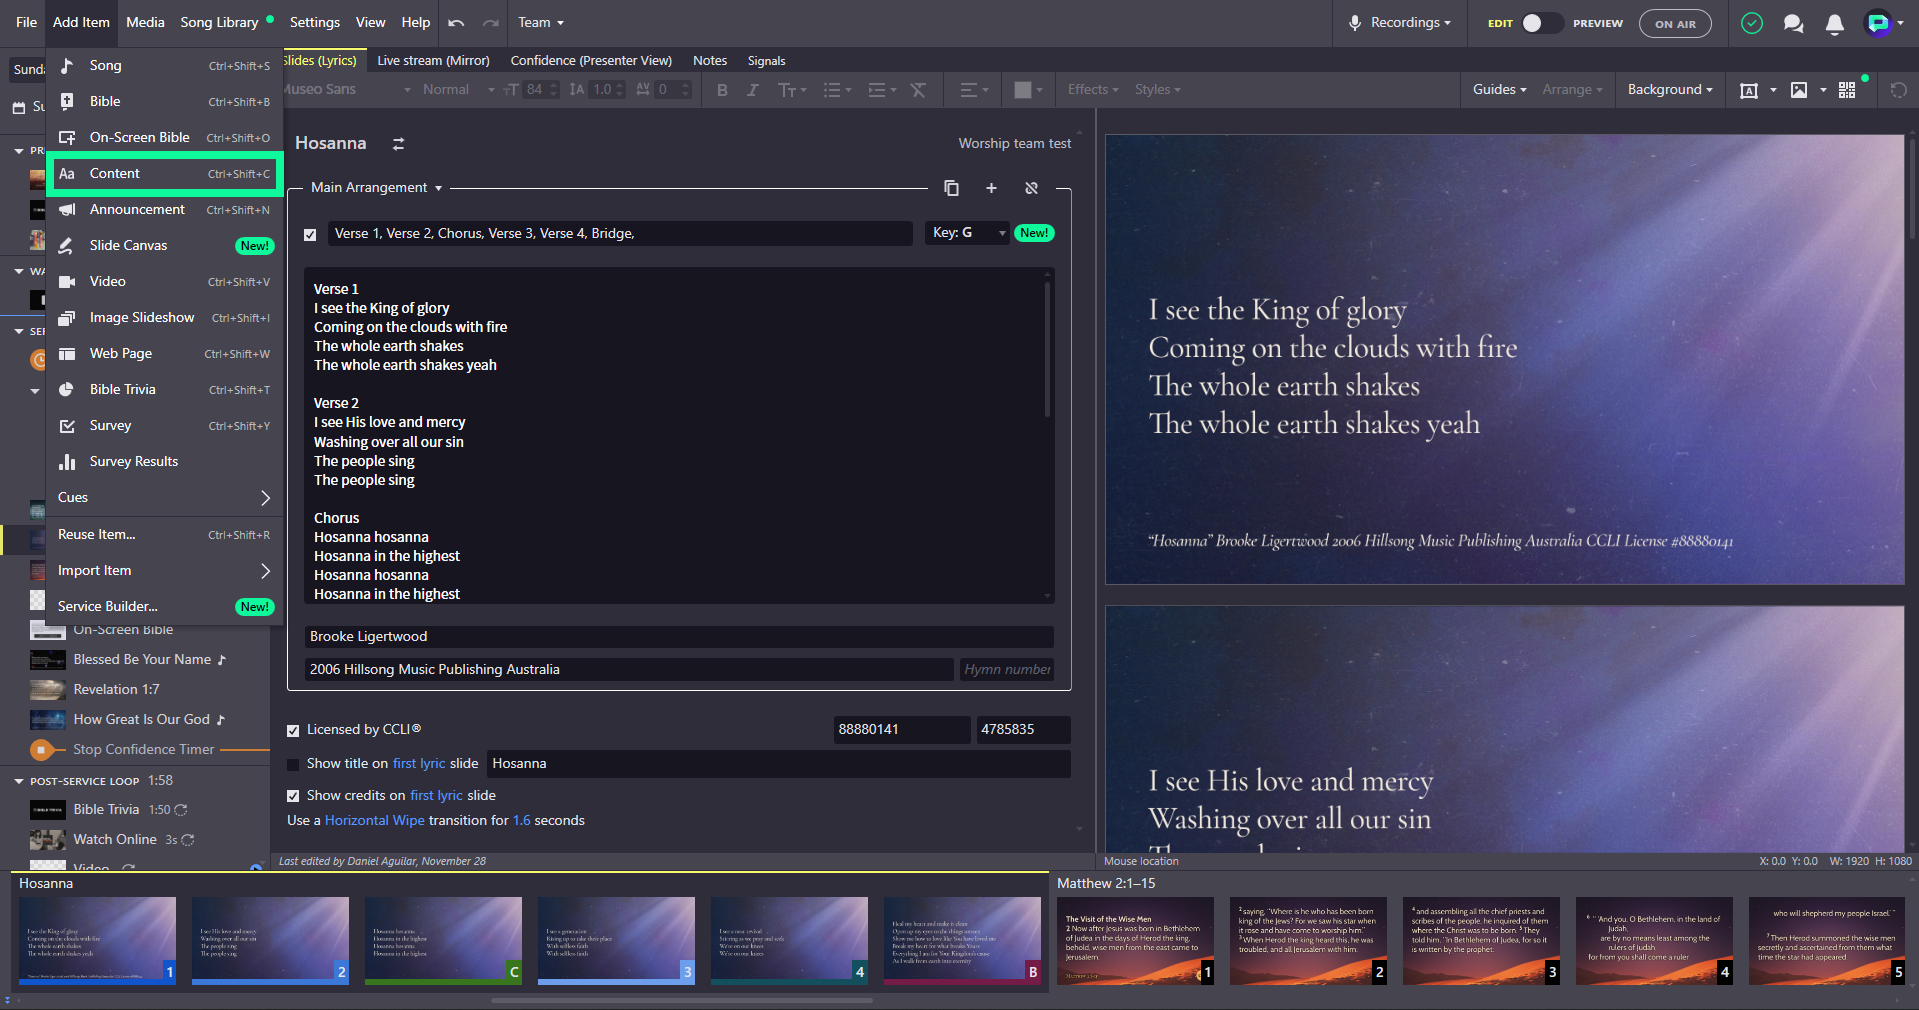The image size is (1919, 1010).
Task: Open the Key: G dropdown
Action: 968,233
